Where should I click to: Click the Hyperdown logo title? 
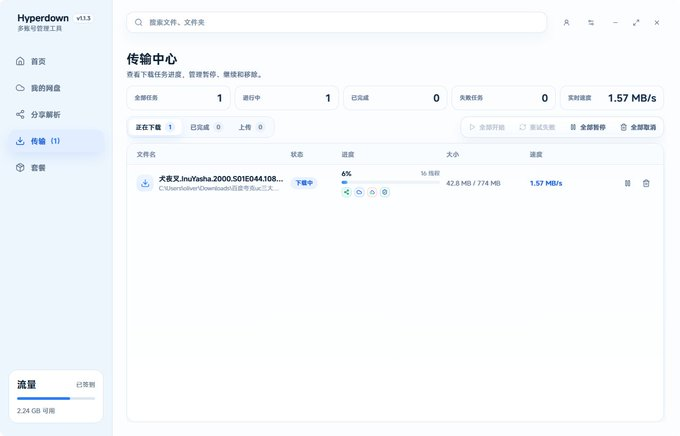[x=43, y=18]
